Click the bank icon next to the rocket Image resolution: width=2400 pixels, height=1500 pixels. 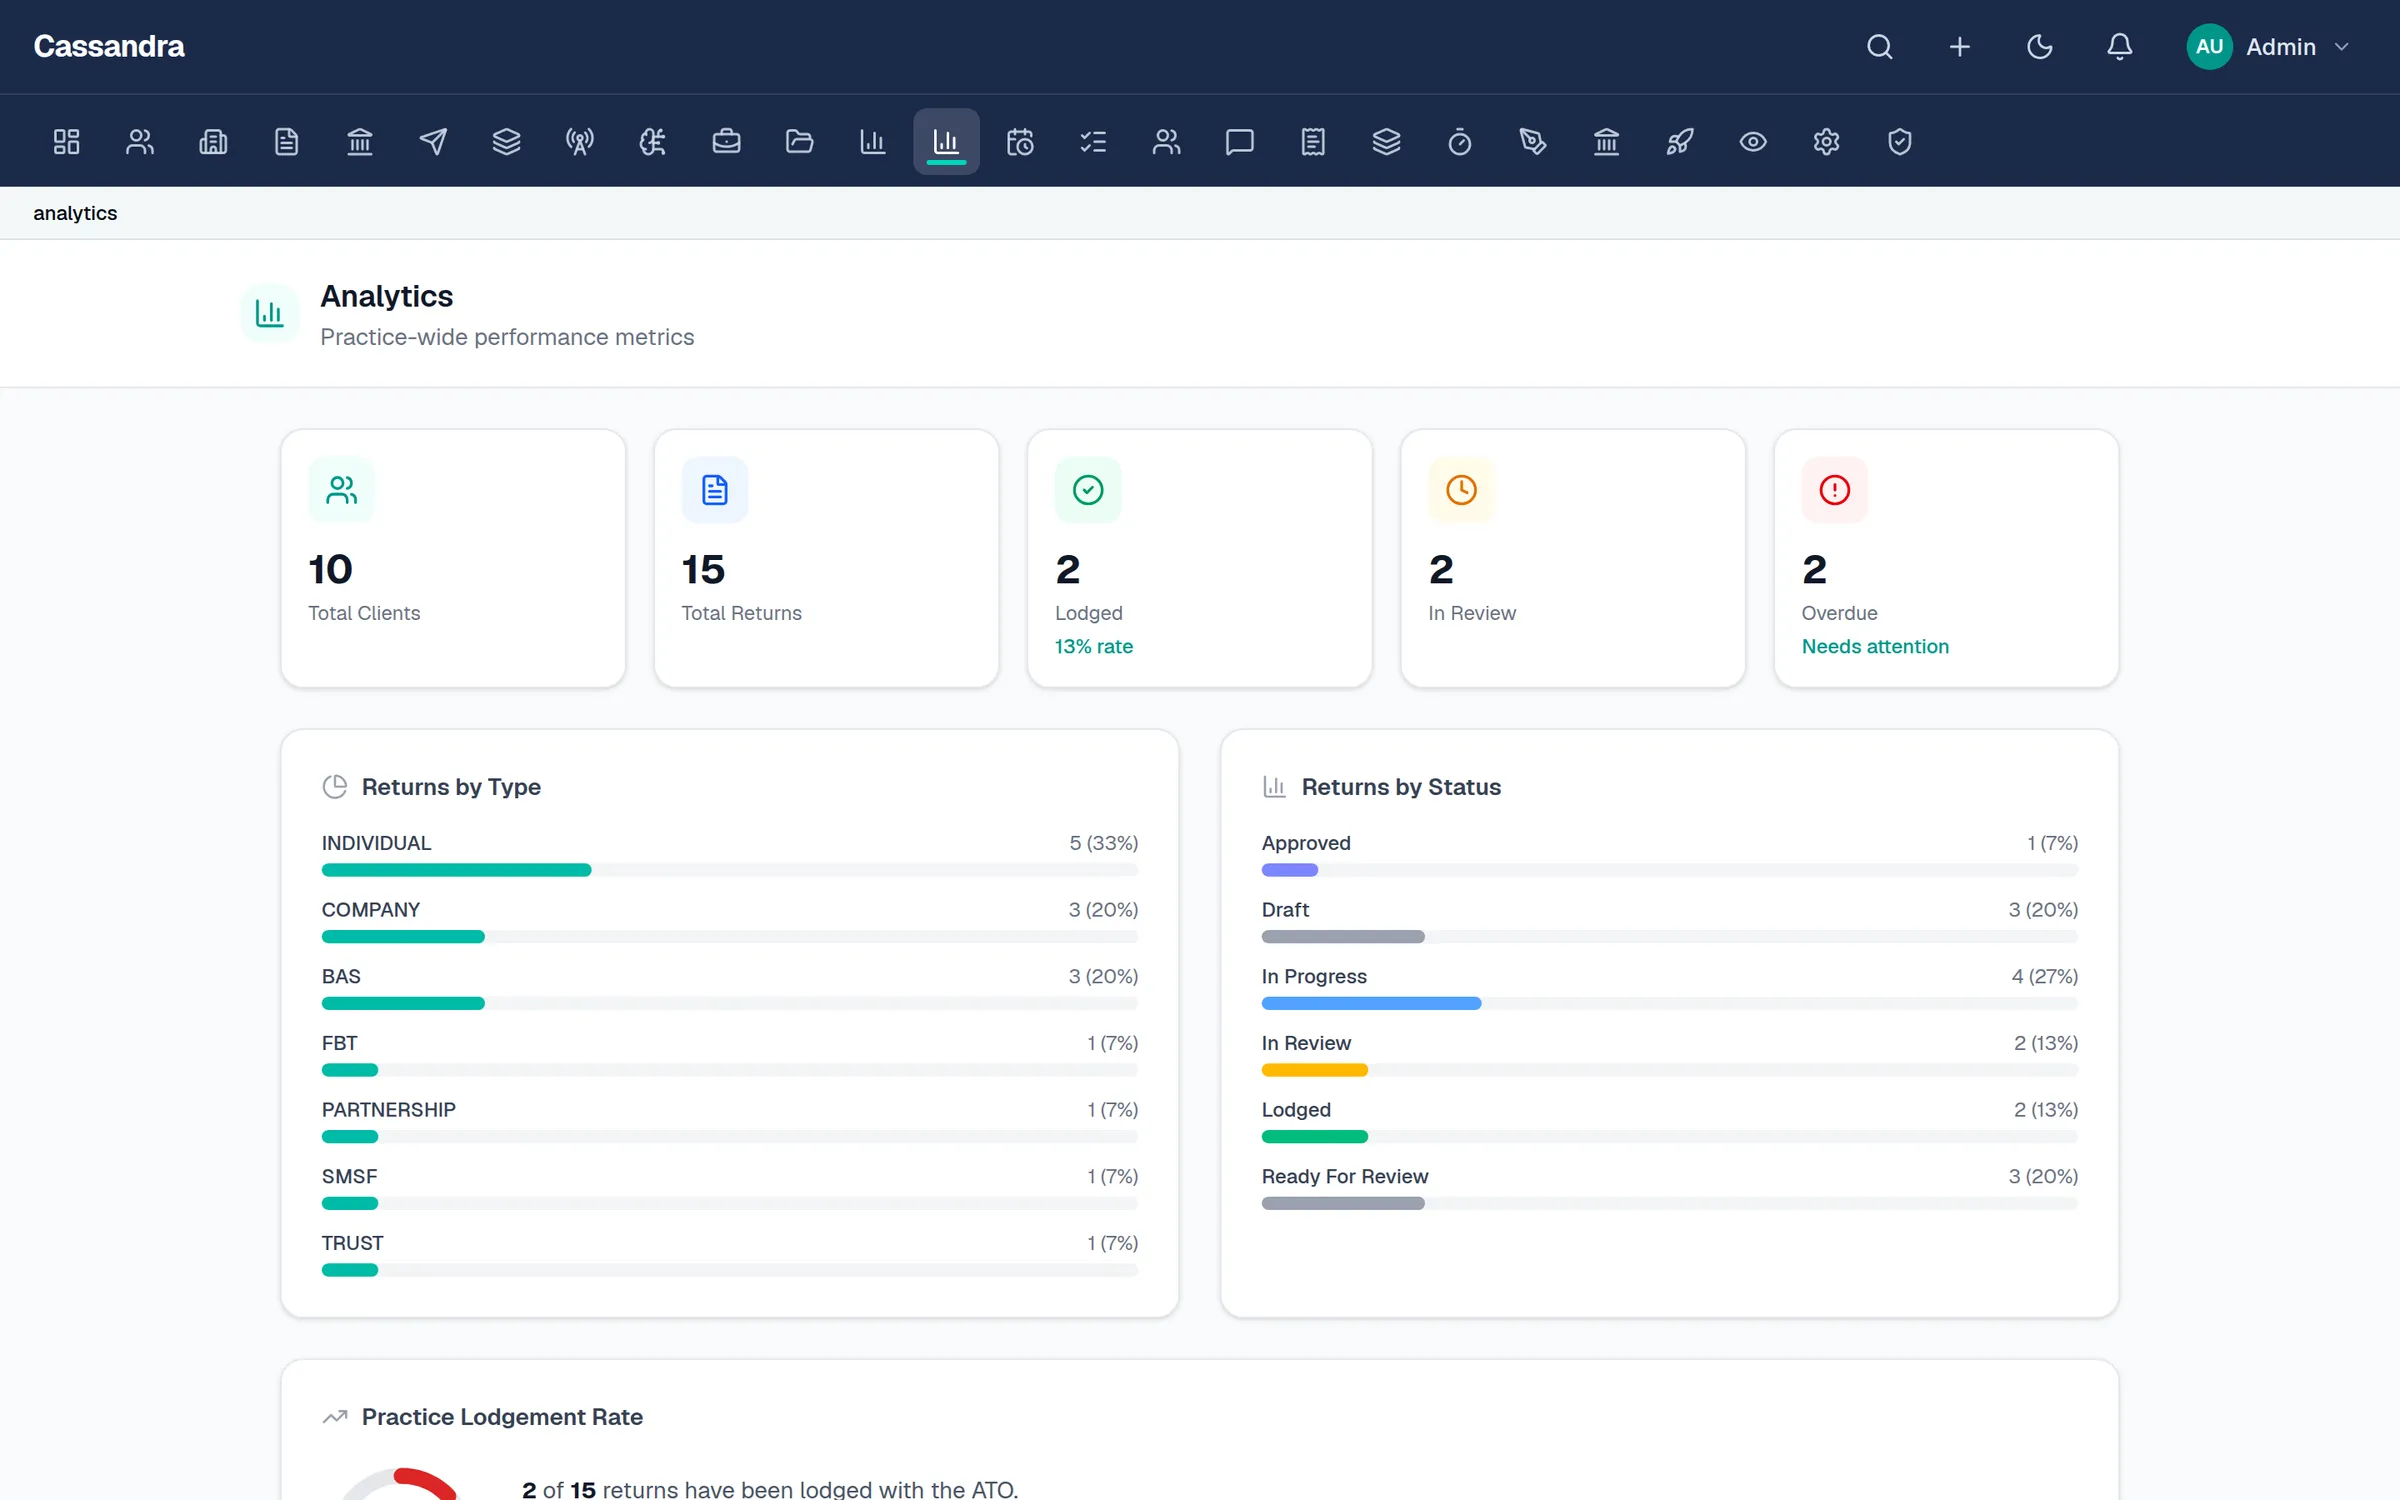1606,142
